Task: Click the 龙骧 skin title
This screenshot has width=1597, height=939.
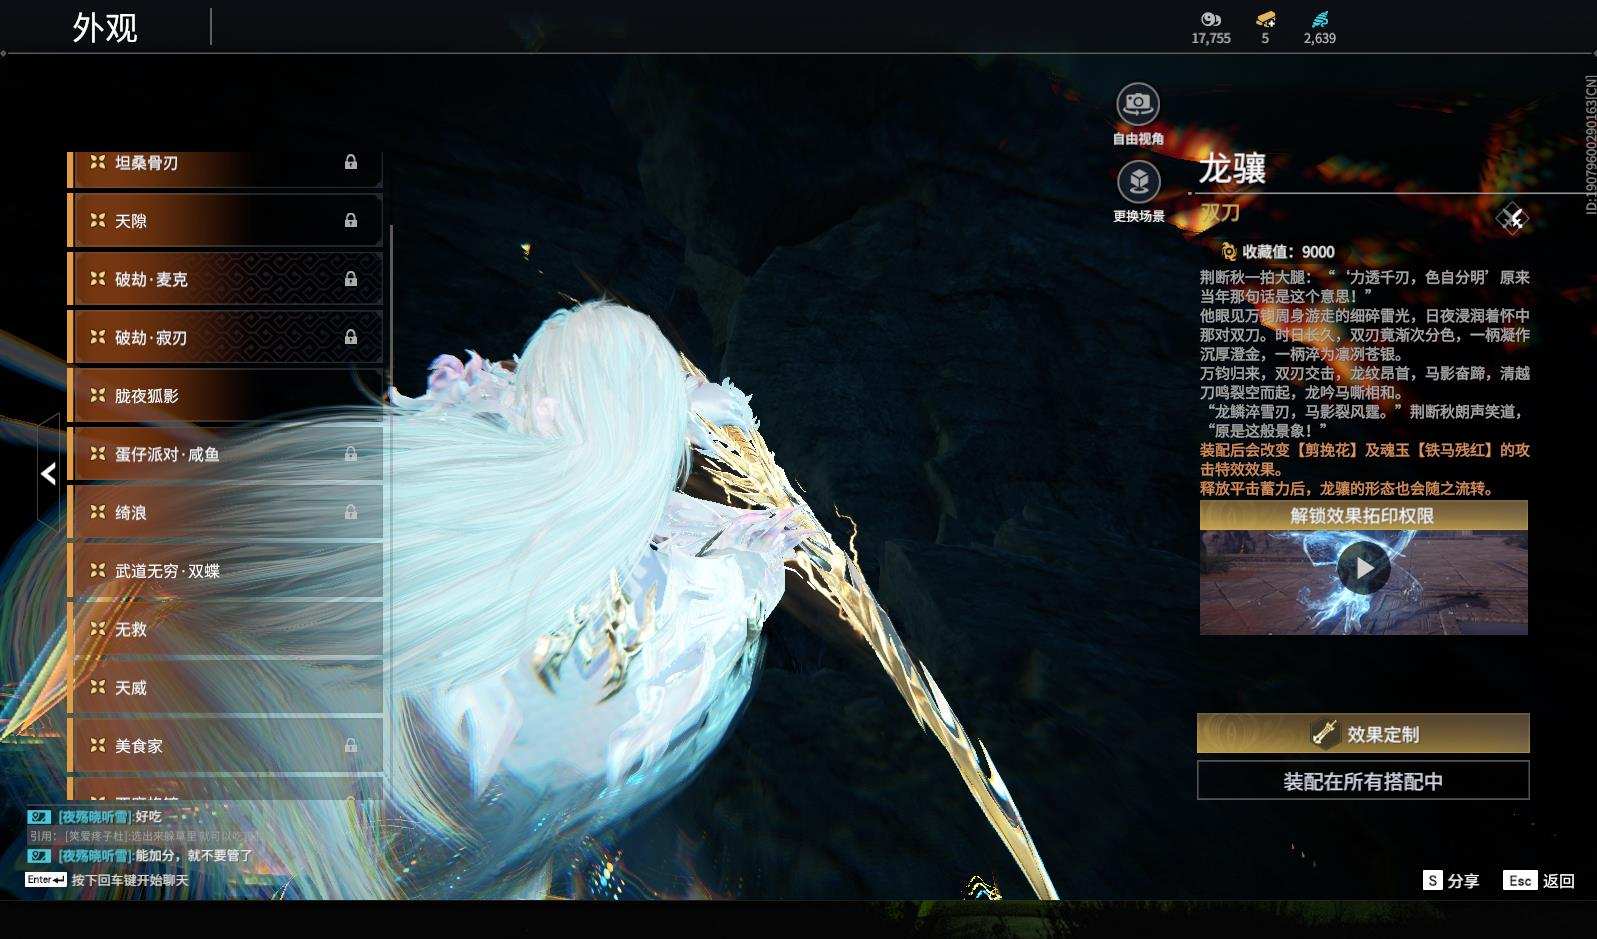Action: click(1232, 168)
